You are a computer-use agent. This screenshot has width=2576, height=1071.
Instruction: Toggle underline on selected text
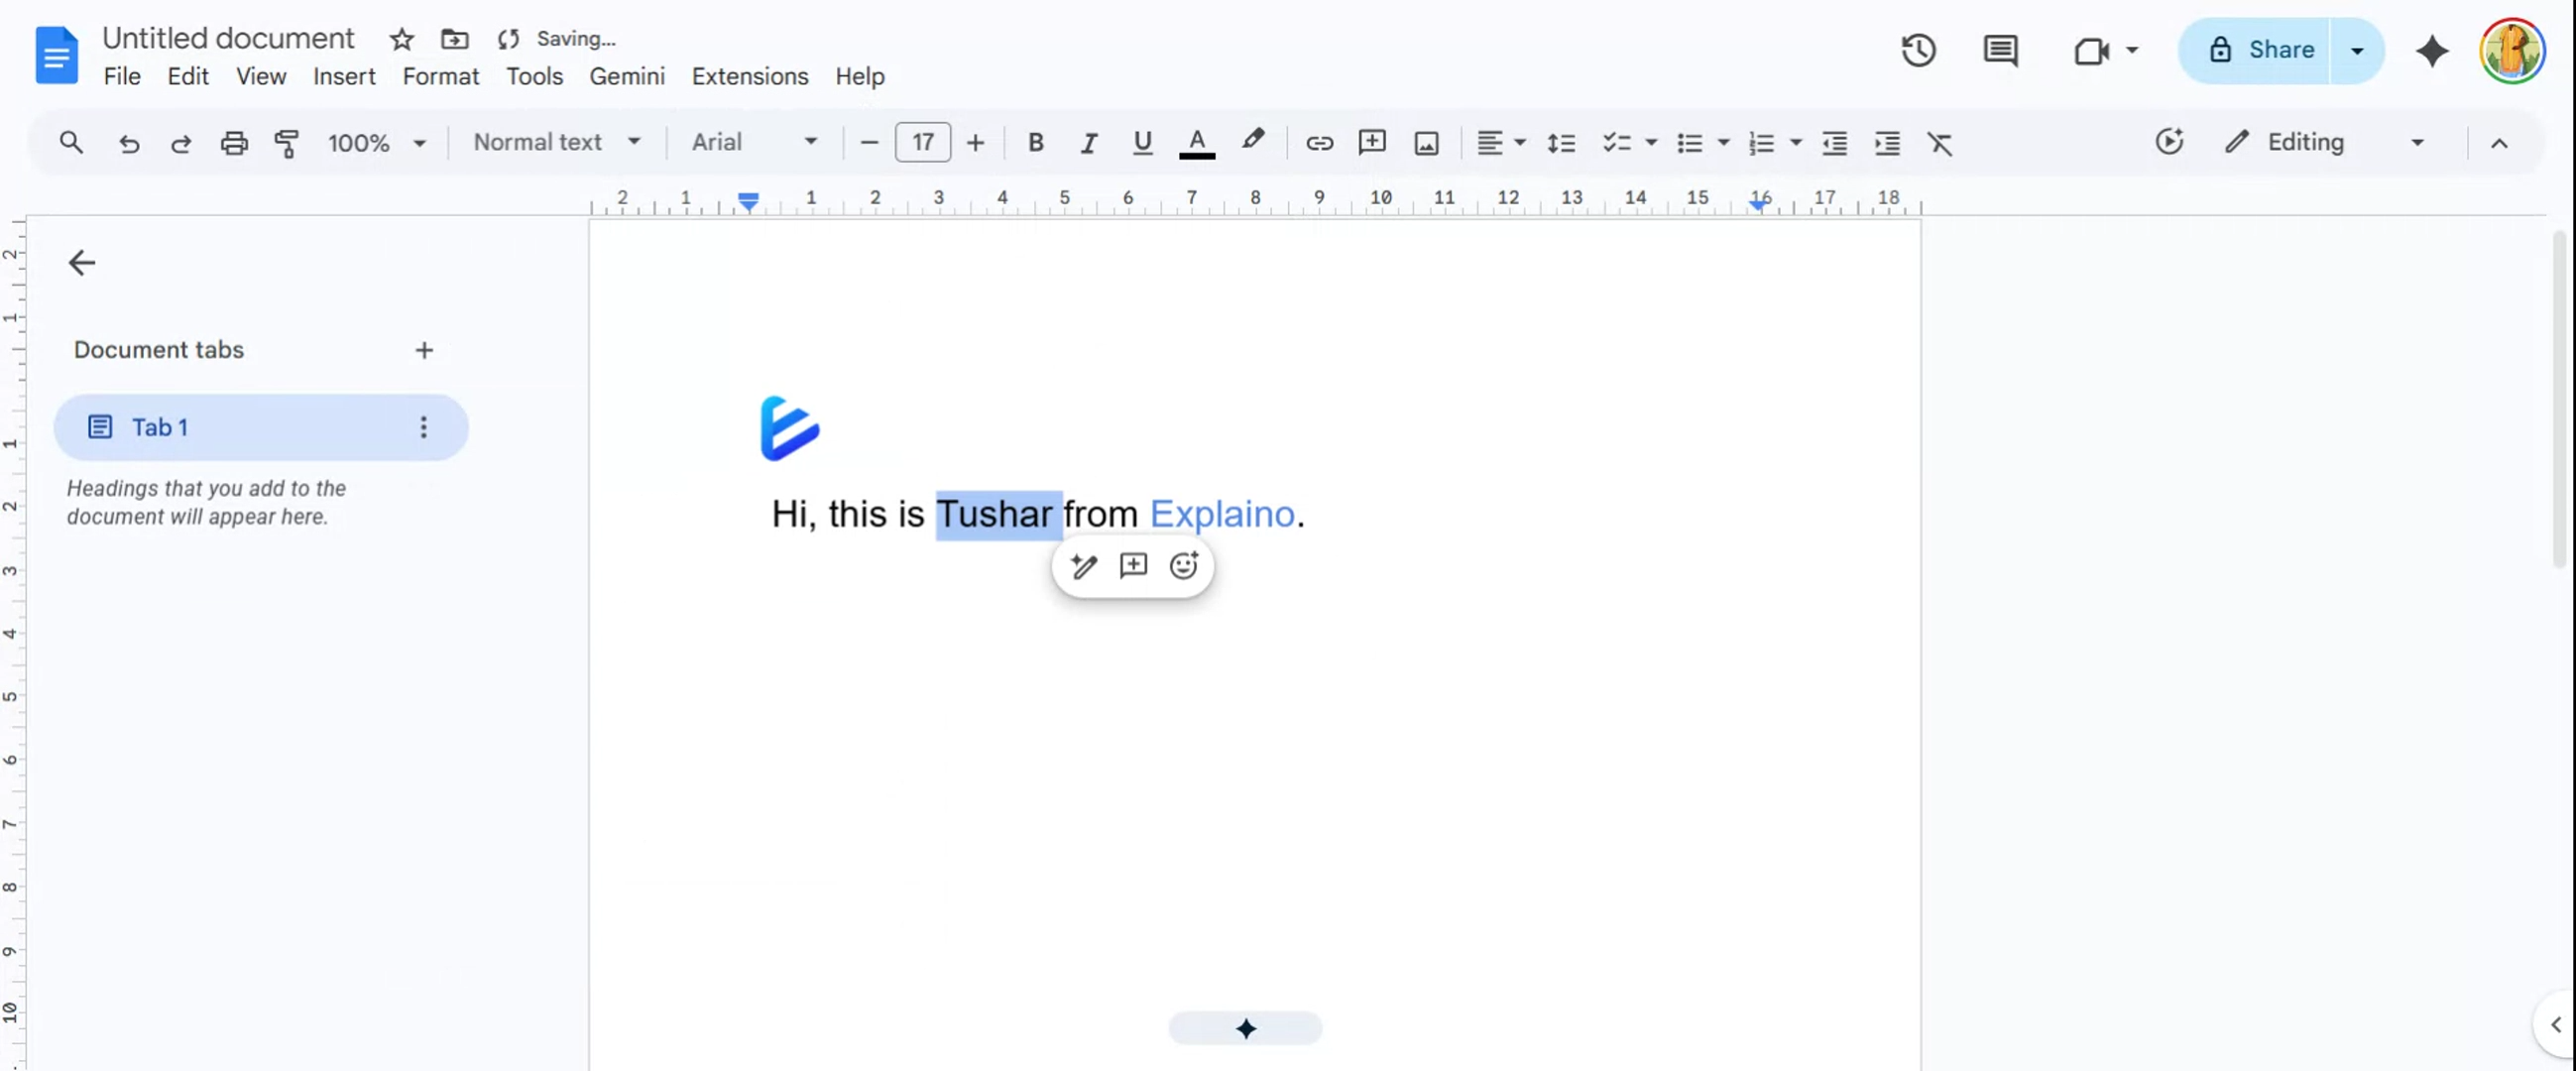[1142, 143]
